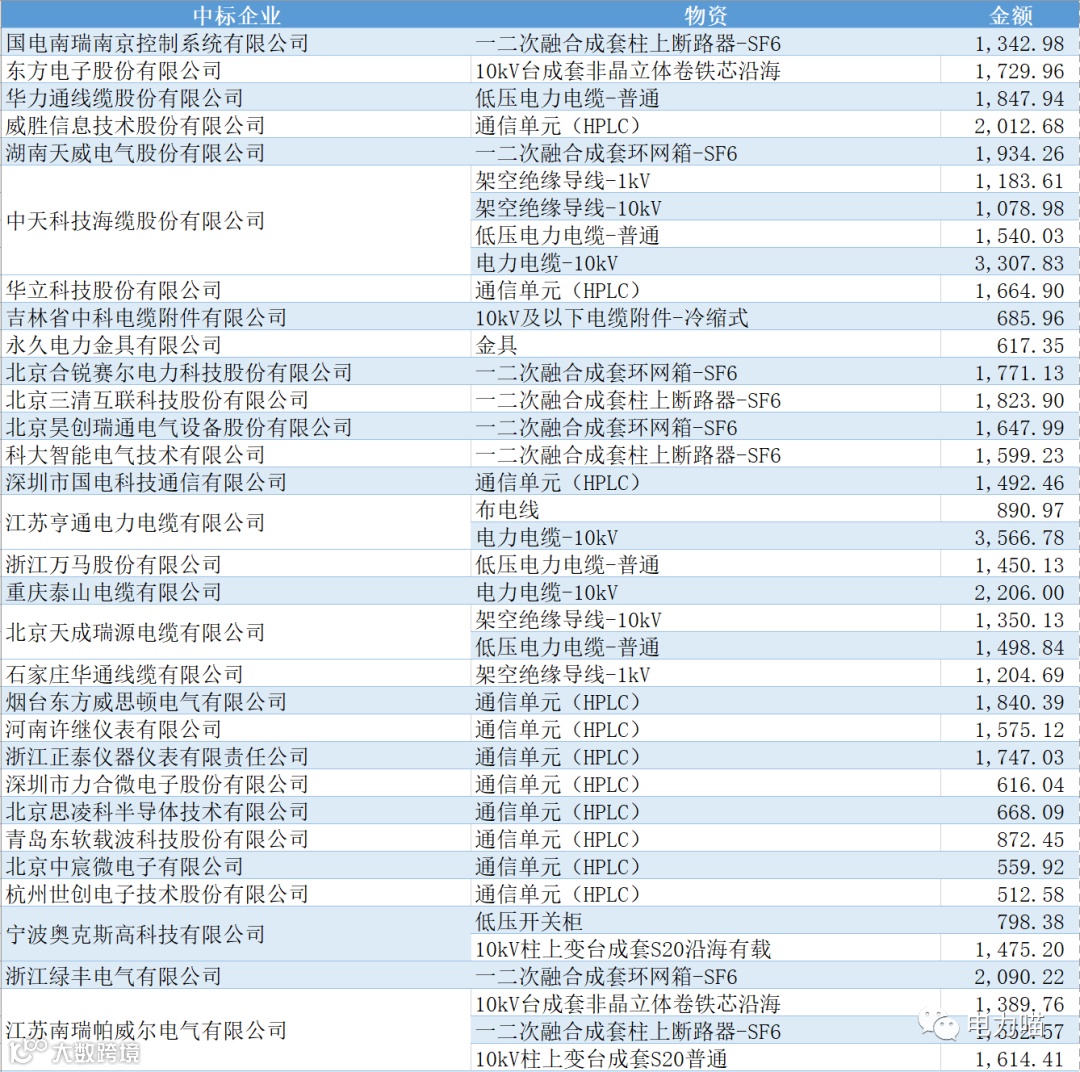This screenshot has height=1072, width=1080.
Task: Click the 物资 column header
Action: point(705,14)
